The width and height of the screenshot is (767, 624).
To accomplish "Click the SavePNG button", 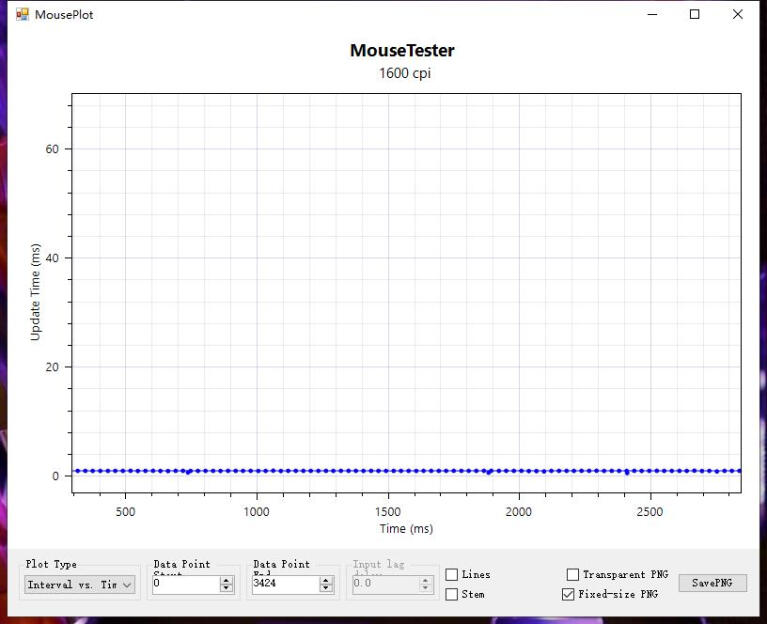I will (x=712, y=582).
